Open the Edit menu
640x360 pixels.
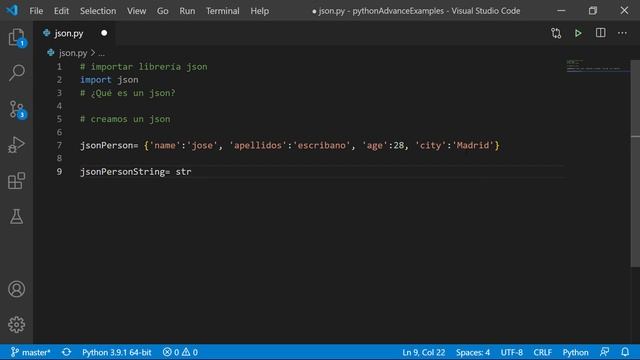(x=61, y=11)
